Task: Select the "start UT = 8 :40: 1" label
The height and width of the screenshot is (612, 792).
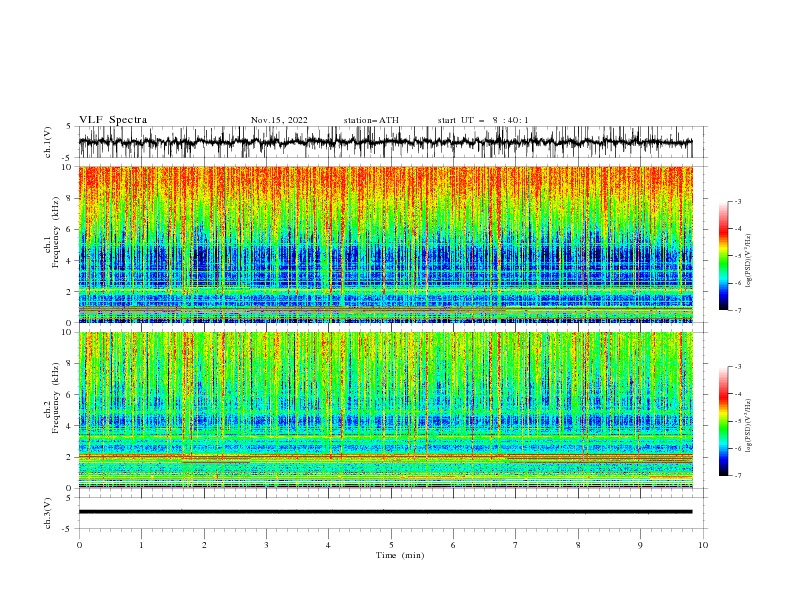Action: pyautogui.click(x=483, y=120)
